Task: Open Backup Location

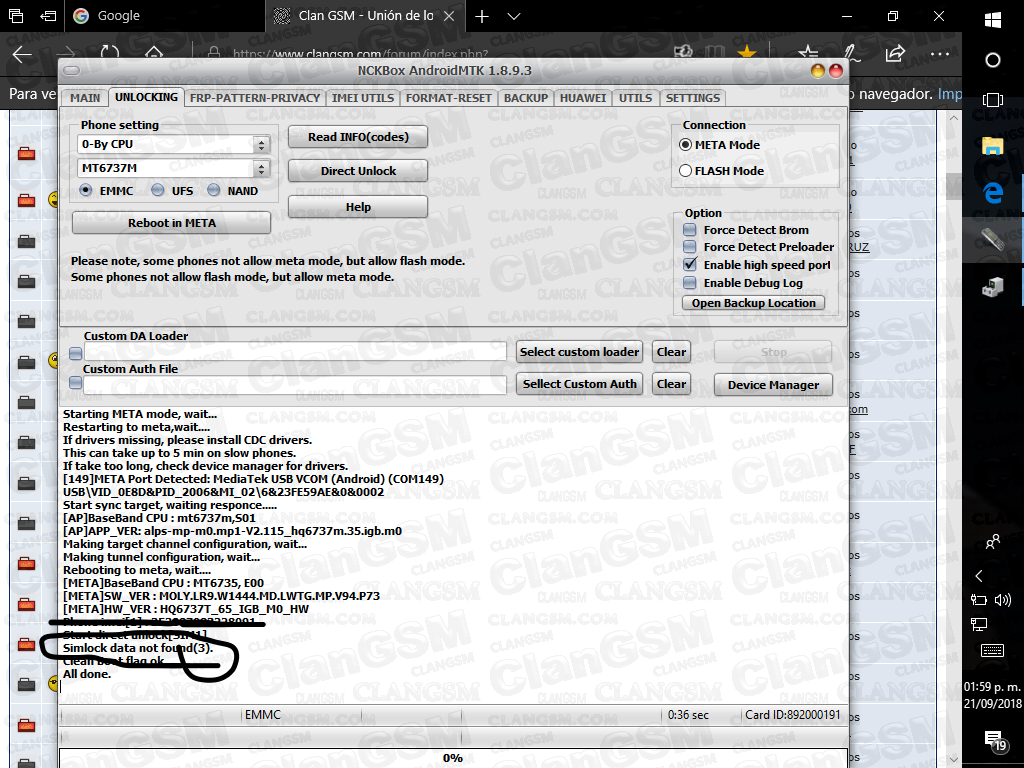Action: pos(754,303)
